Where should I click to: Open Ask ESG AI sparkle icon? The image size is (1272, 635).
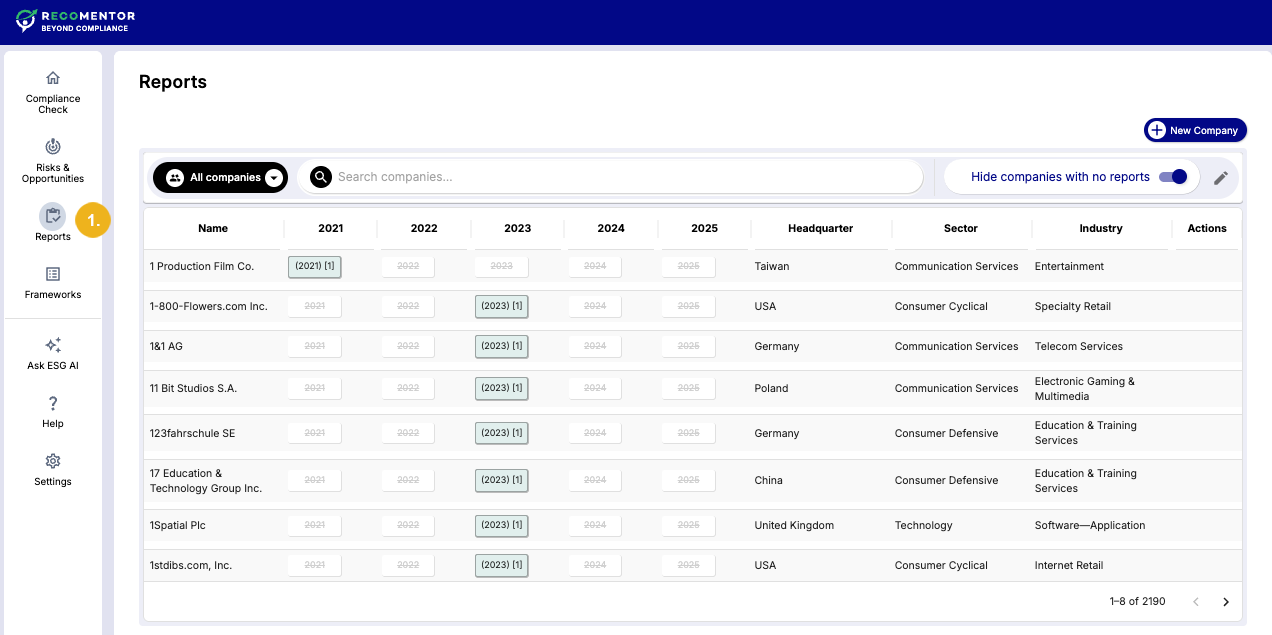pos(53,345)
